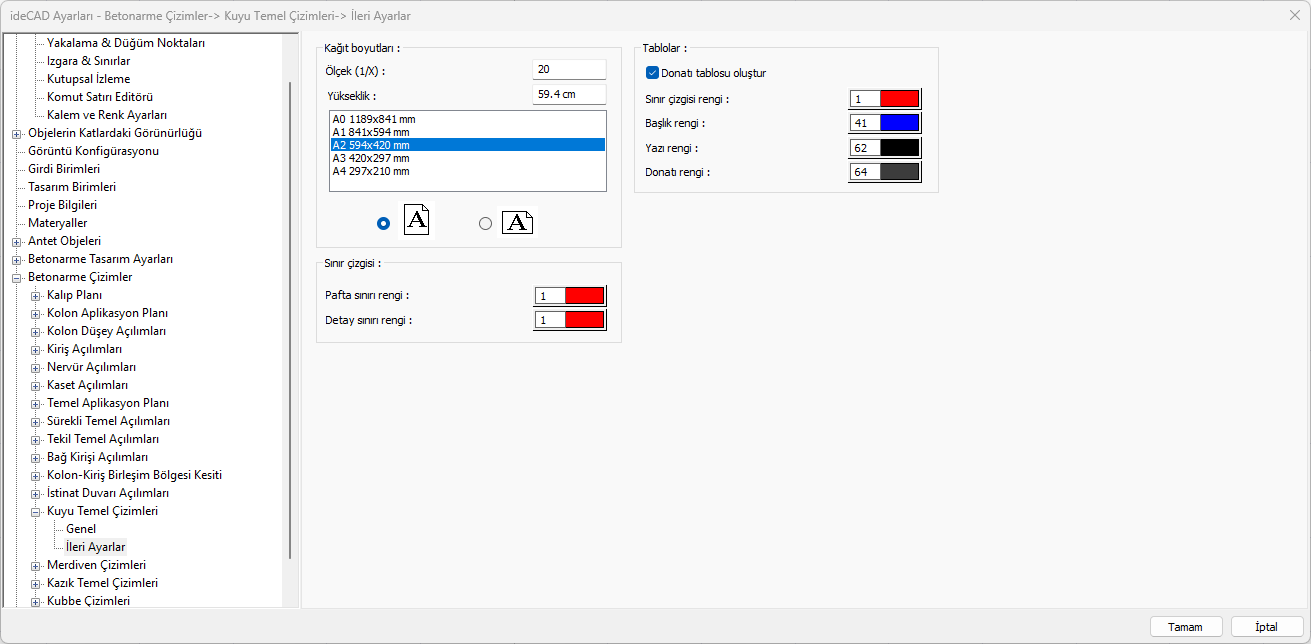
Task: Click the landscape page orientation icon
Action: point(517,222)
